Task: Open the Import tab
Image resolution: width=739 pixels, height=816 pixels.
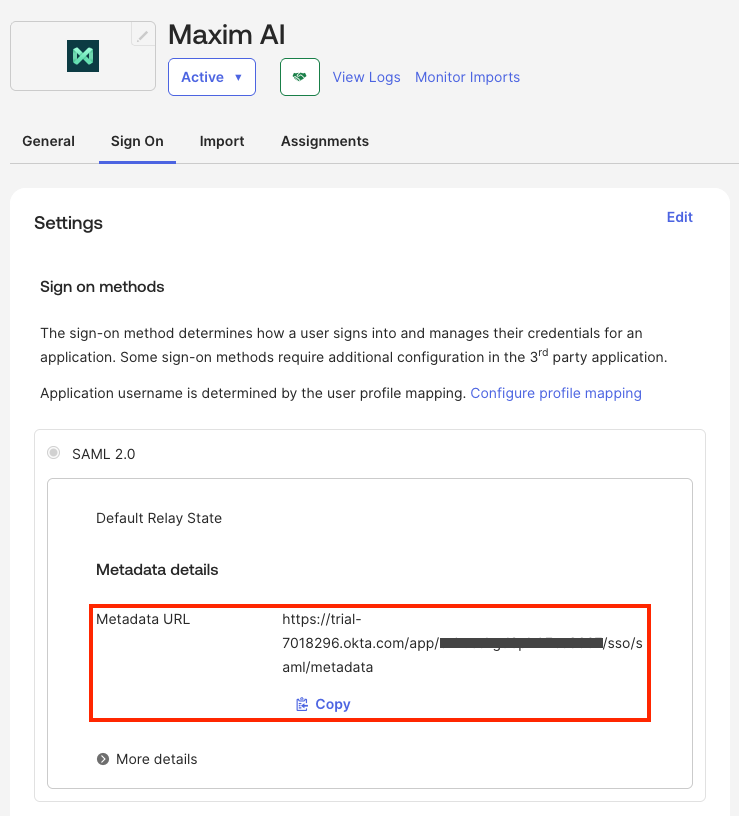Action: (221, 141)
